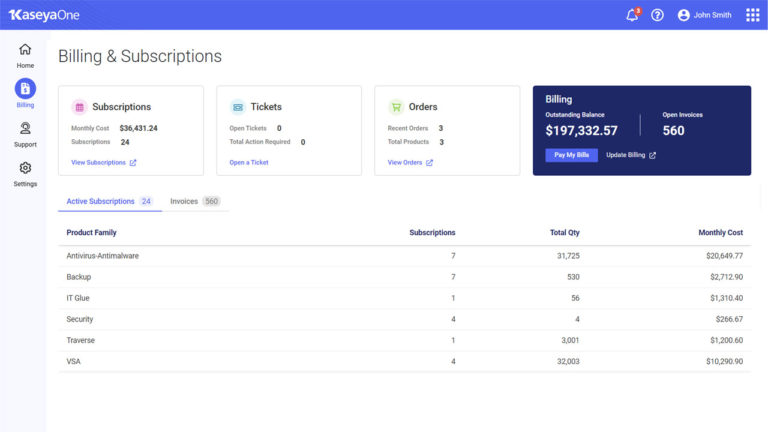
Task: Switch to the Active Subscriptions tab
Action: click(x=110, y=201)
